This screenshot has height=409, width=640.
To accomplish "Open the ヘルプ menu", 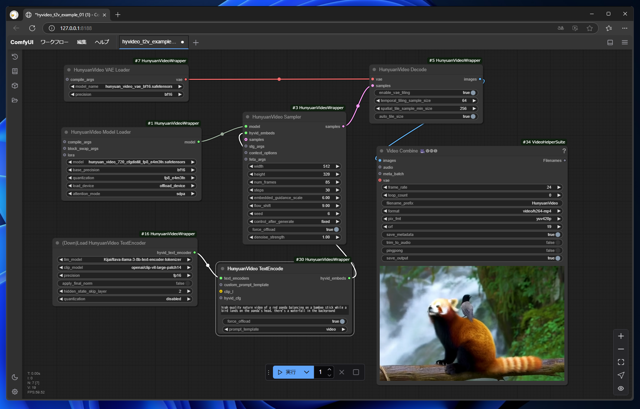I will [102, 42].
